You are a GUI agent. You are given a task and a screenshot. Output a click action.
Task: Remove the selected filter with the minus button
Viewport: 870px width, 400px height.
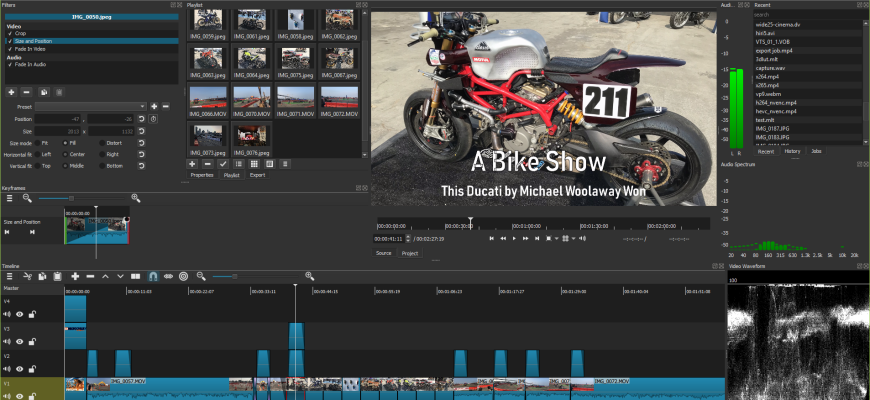[27, 92]
